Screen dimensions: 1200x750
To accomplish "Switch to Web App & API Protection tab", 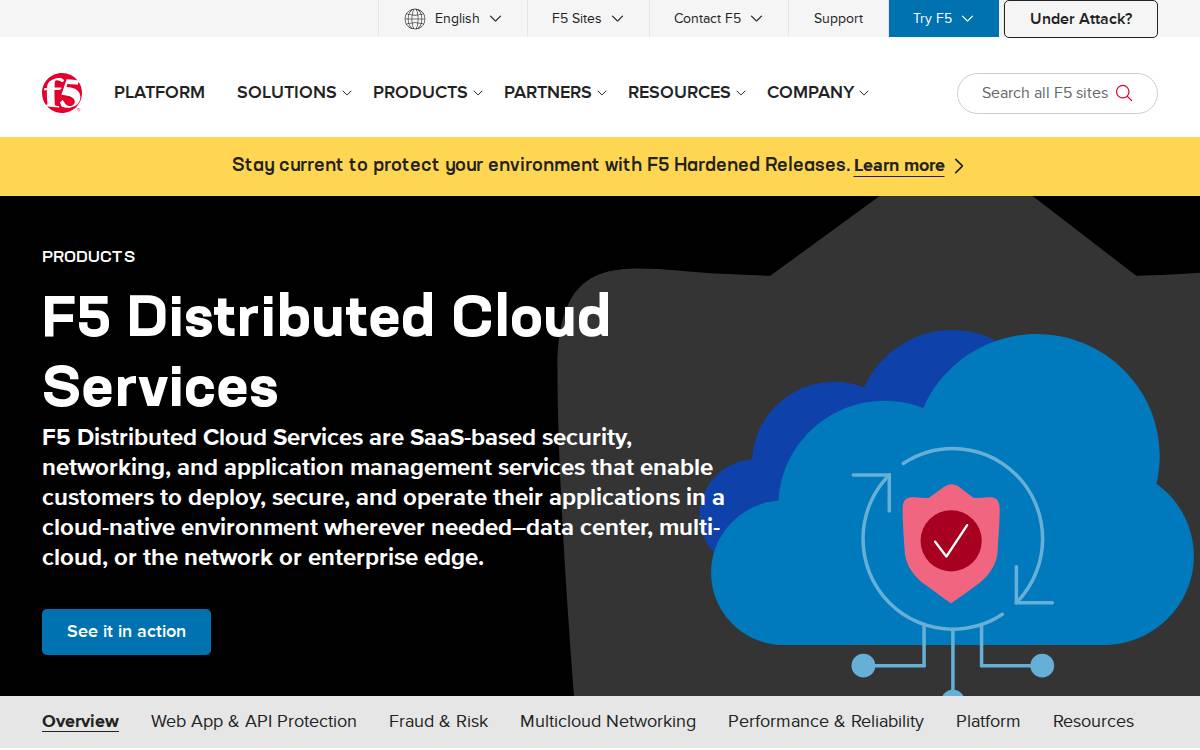I will point(254,721).
